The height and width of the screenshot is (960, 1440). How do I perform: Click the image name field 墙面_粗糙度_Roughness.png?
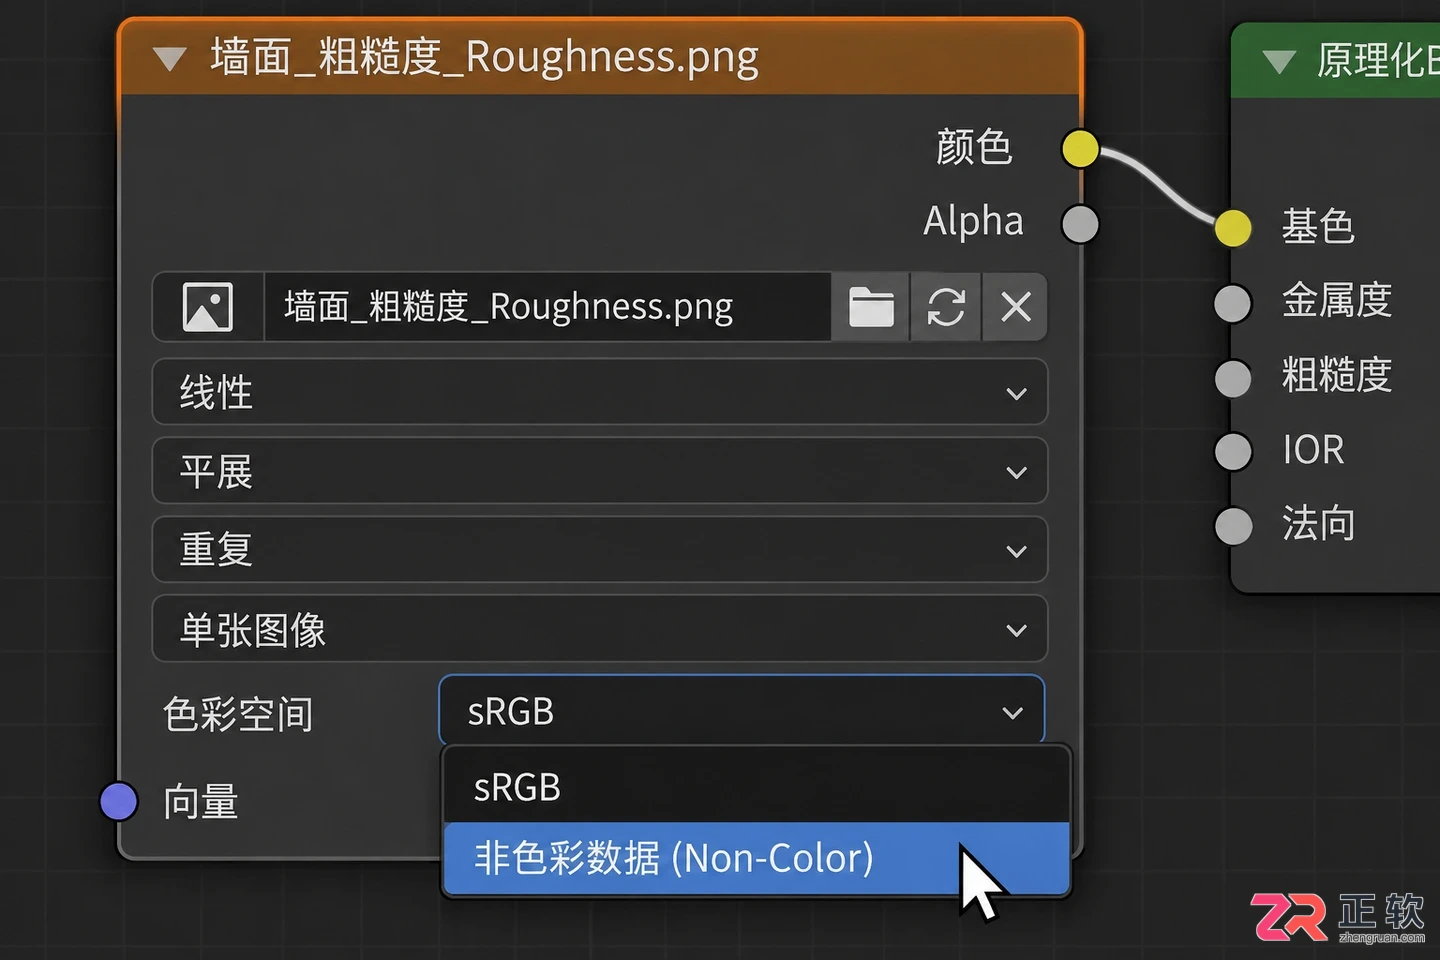tap(547, 307)
